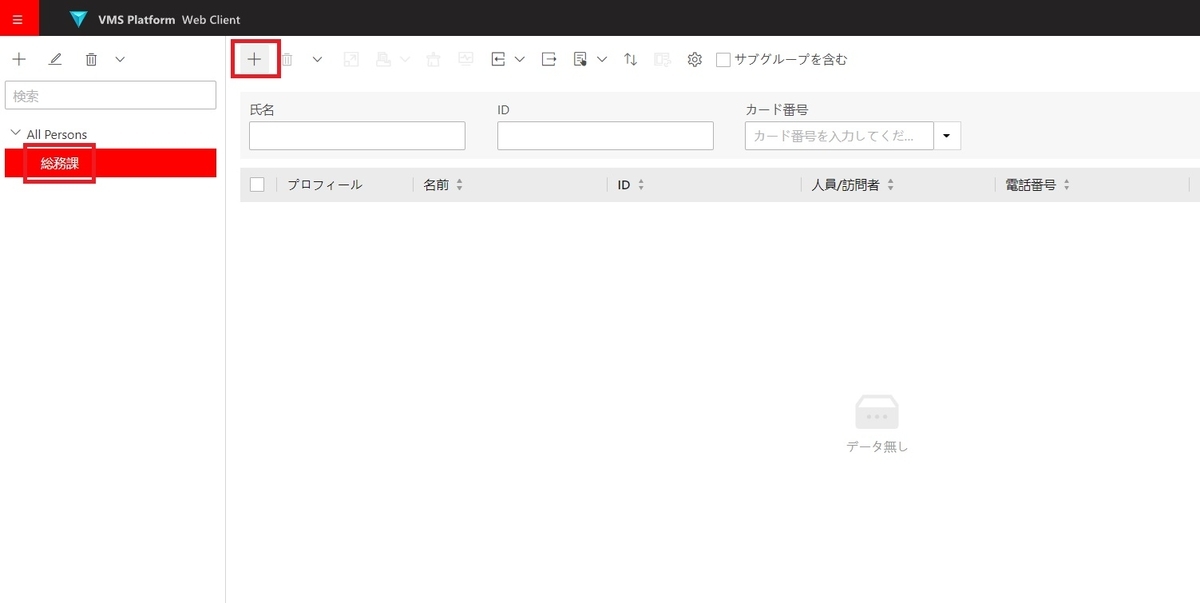This screenshot has height=603, width=1200.
Task: Open the hamburger menu in the top-left corner
Action: coord(18,18)
